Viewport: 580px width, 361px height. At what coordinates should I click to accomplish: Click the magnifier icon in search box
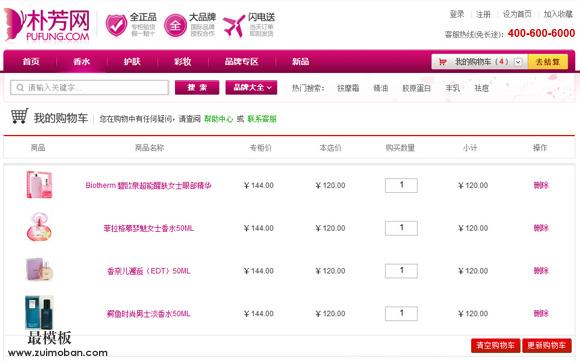point(20,88)
